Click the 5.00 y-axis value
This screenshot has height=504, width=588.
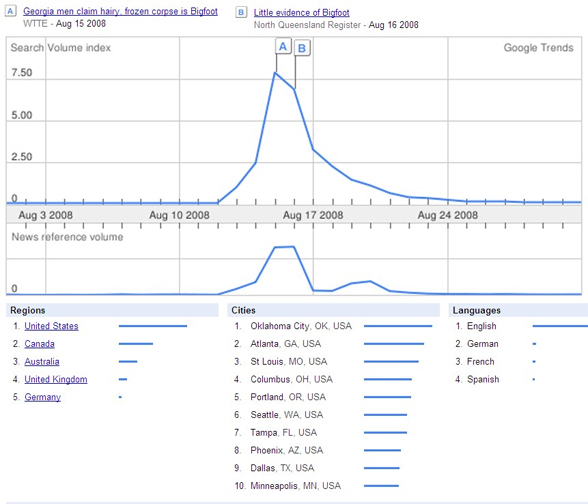(x=22, y=115)
